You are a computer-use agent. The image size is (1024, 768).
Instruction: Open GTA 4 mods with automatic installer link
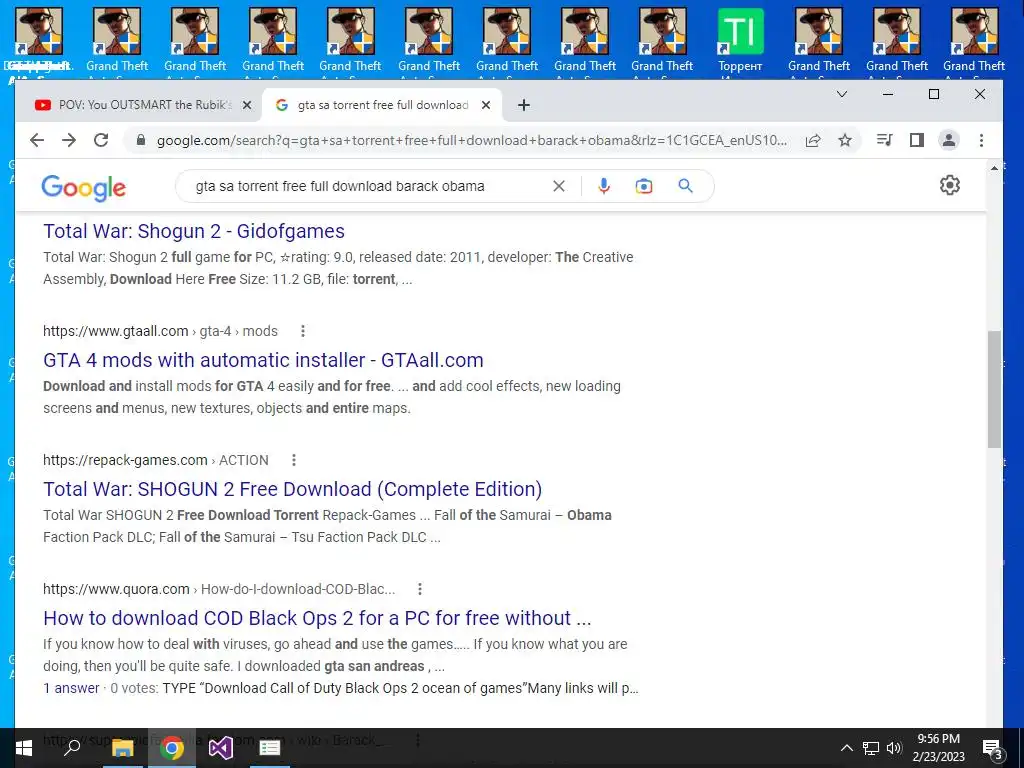[x=263, y=360]
